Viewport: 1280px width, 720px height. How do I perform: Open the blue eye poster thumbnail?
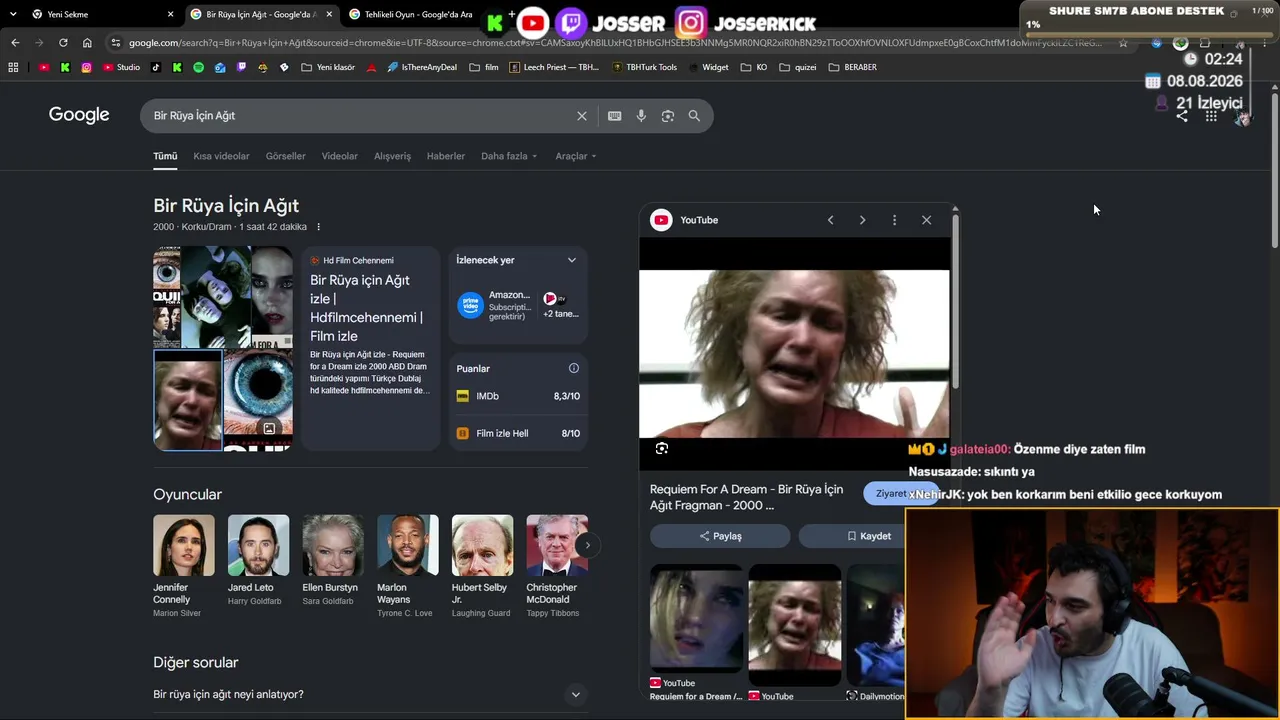point(258,400)
